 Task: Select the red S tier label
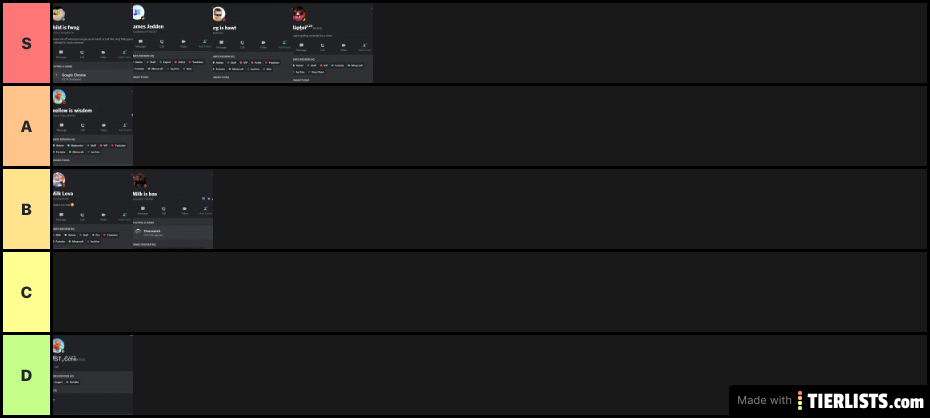[27, 43]
